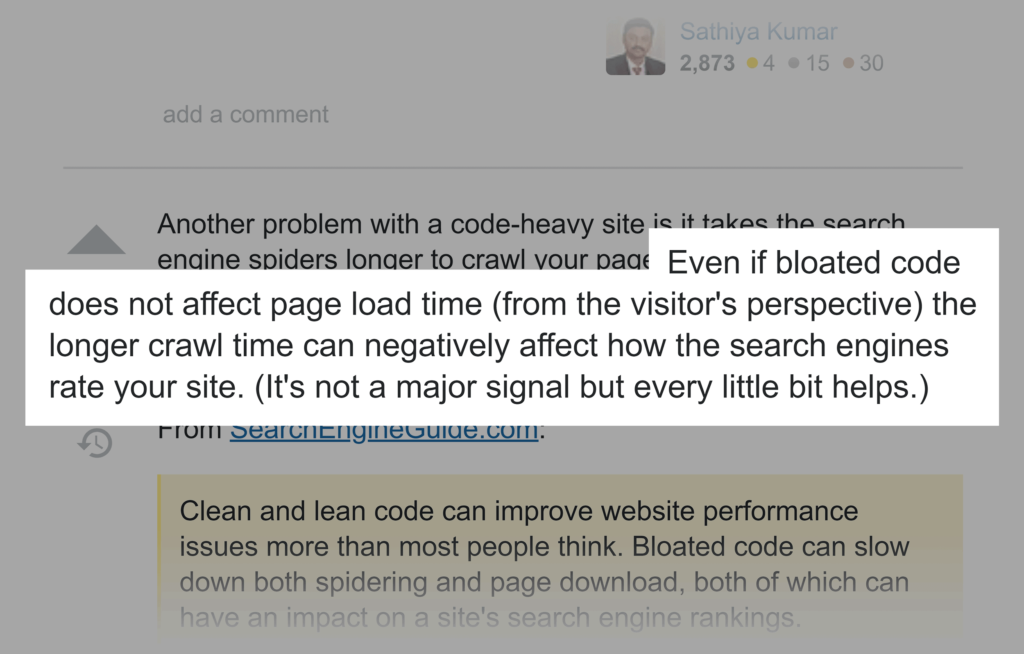Click the yellow left border of the blockquote

point(160,550)
